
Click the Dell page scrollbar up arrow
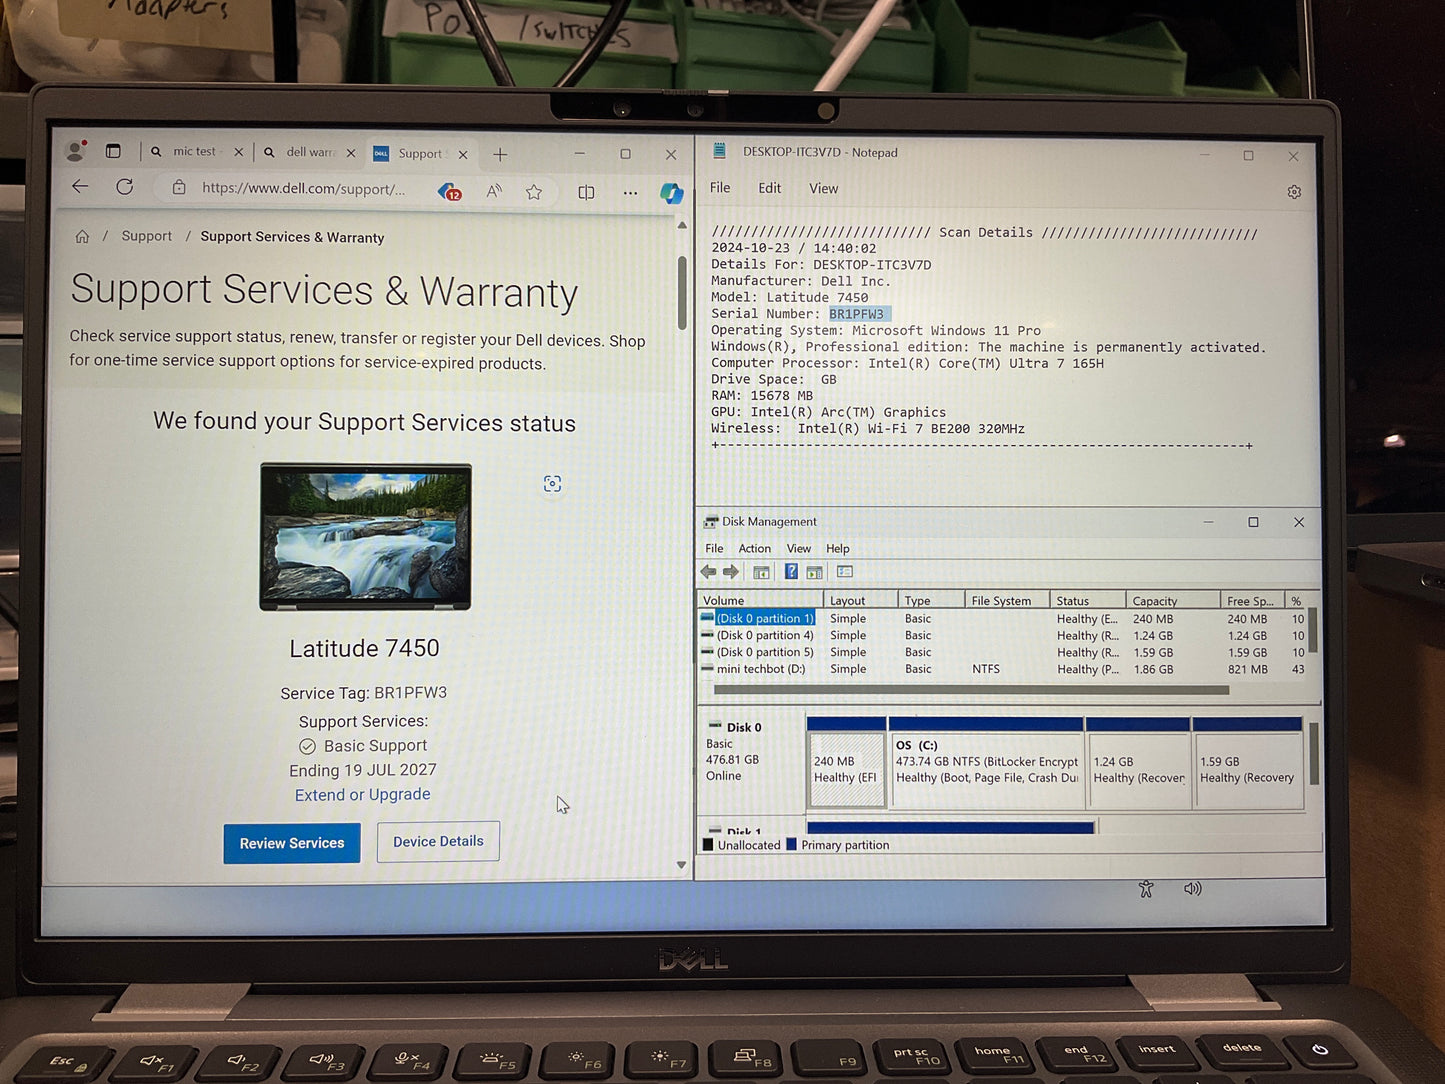(682, 226)
